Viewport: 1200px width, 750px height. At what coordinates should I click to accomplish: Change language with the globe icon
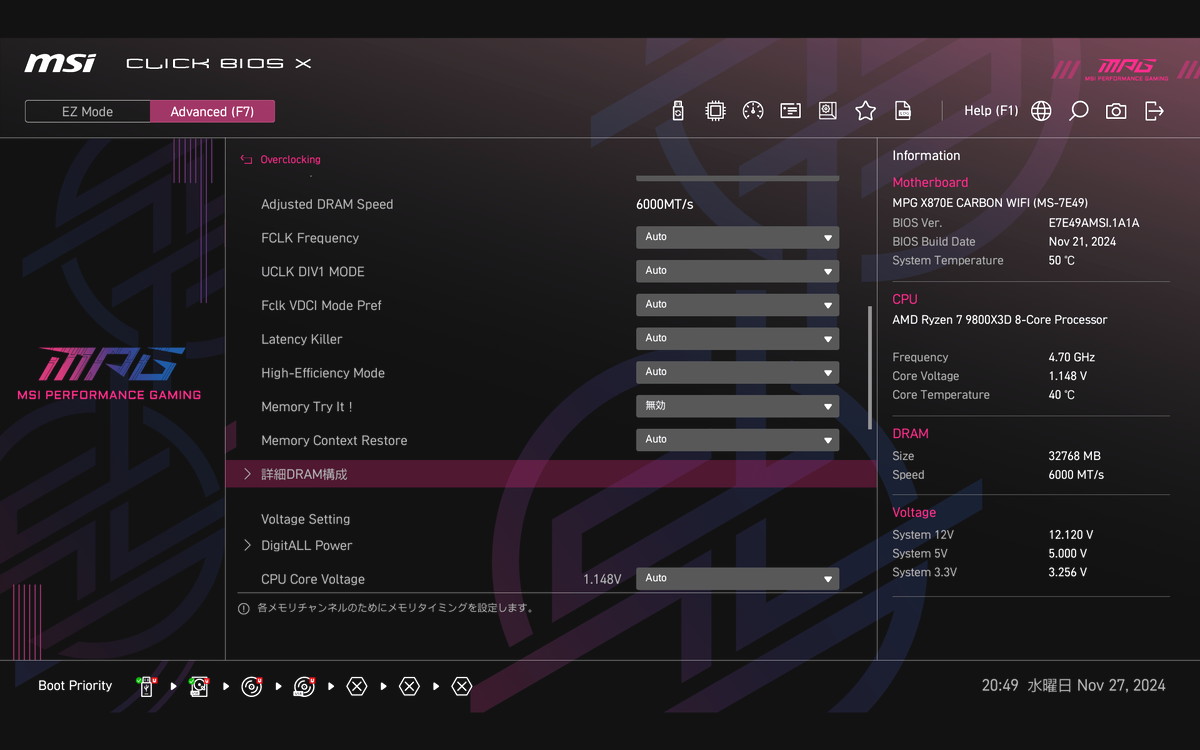pos(1041,111)
